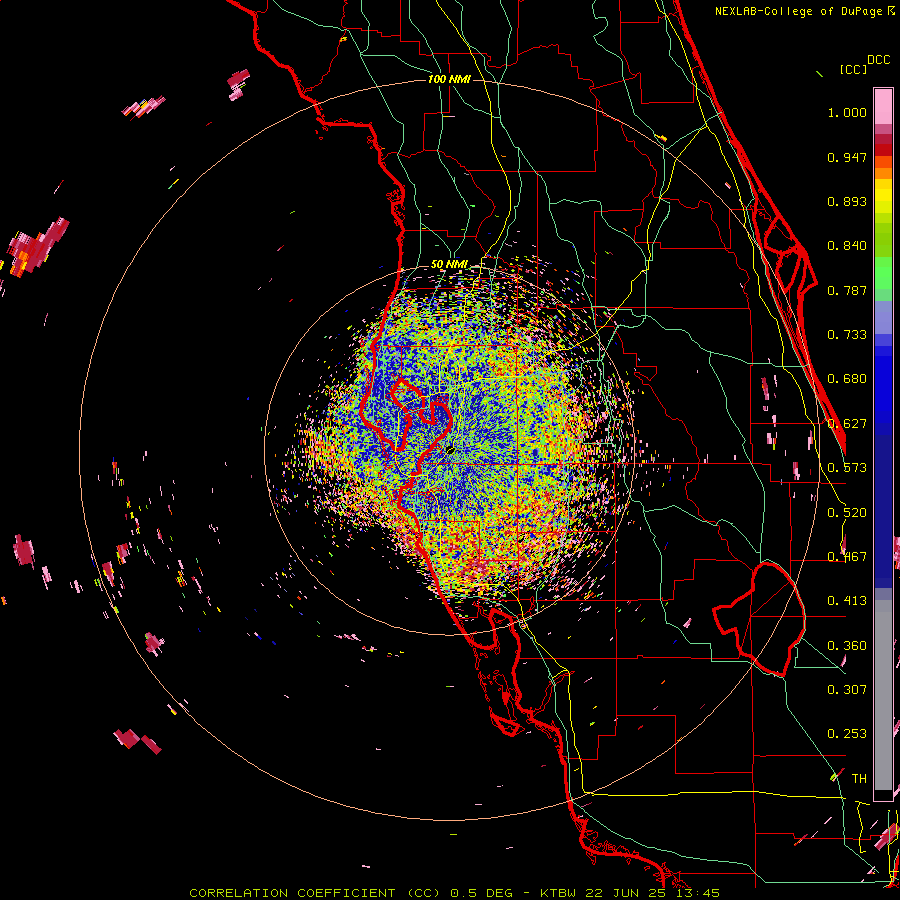
Task: Click the 1.000 color scale value
Action: tap(847, 112)
